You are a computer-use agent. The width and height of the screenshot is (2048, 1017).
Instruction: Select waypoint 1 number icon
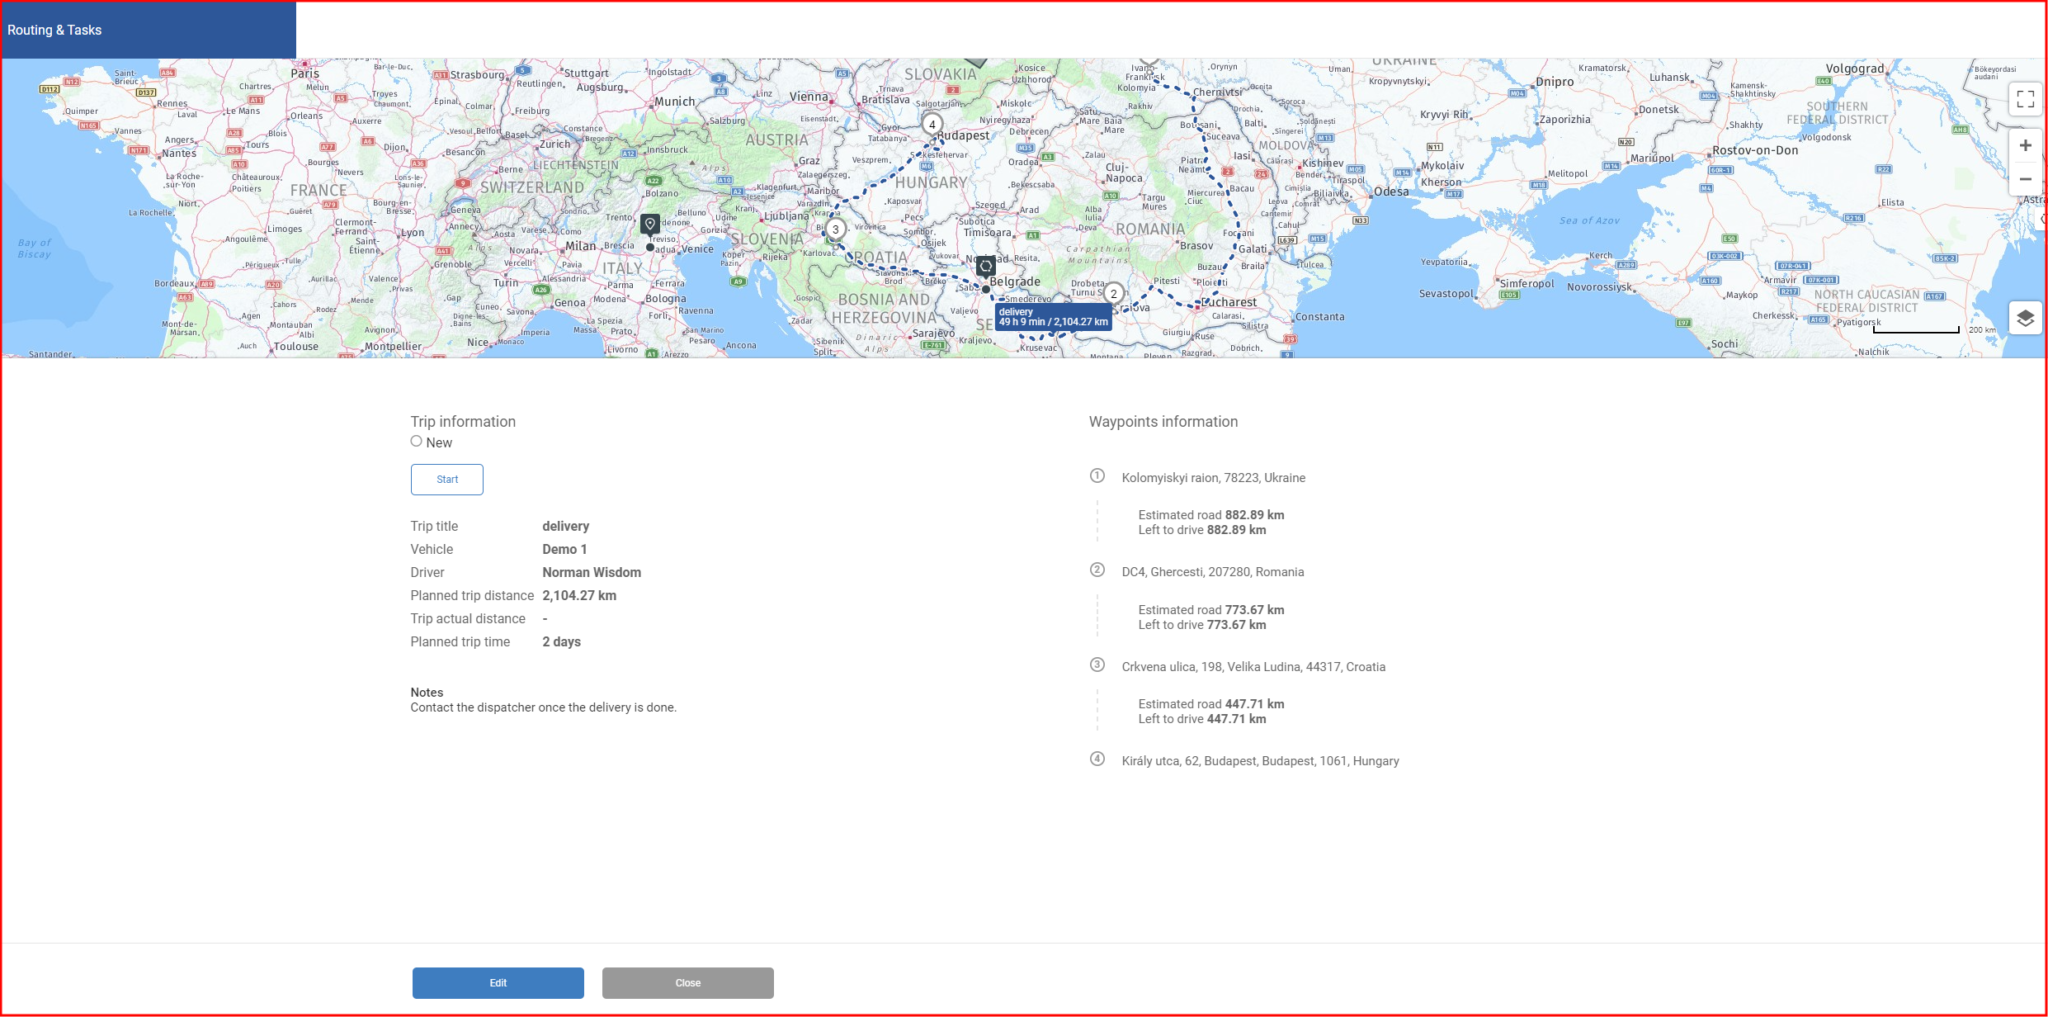pyautogui.click(x=1097, y=476)
